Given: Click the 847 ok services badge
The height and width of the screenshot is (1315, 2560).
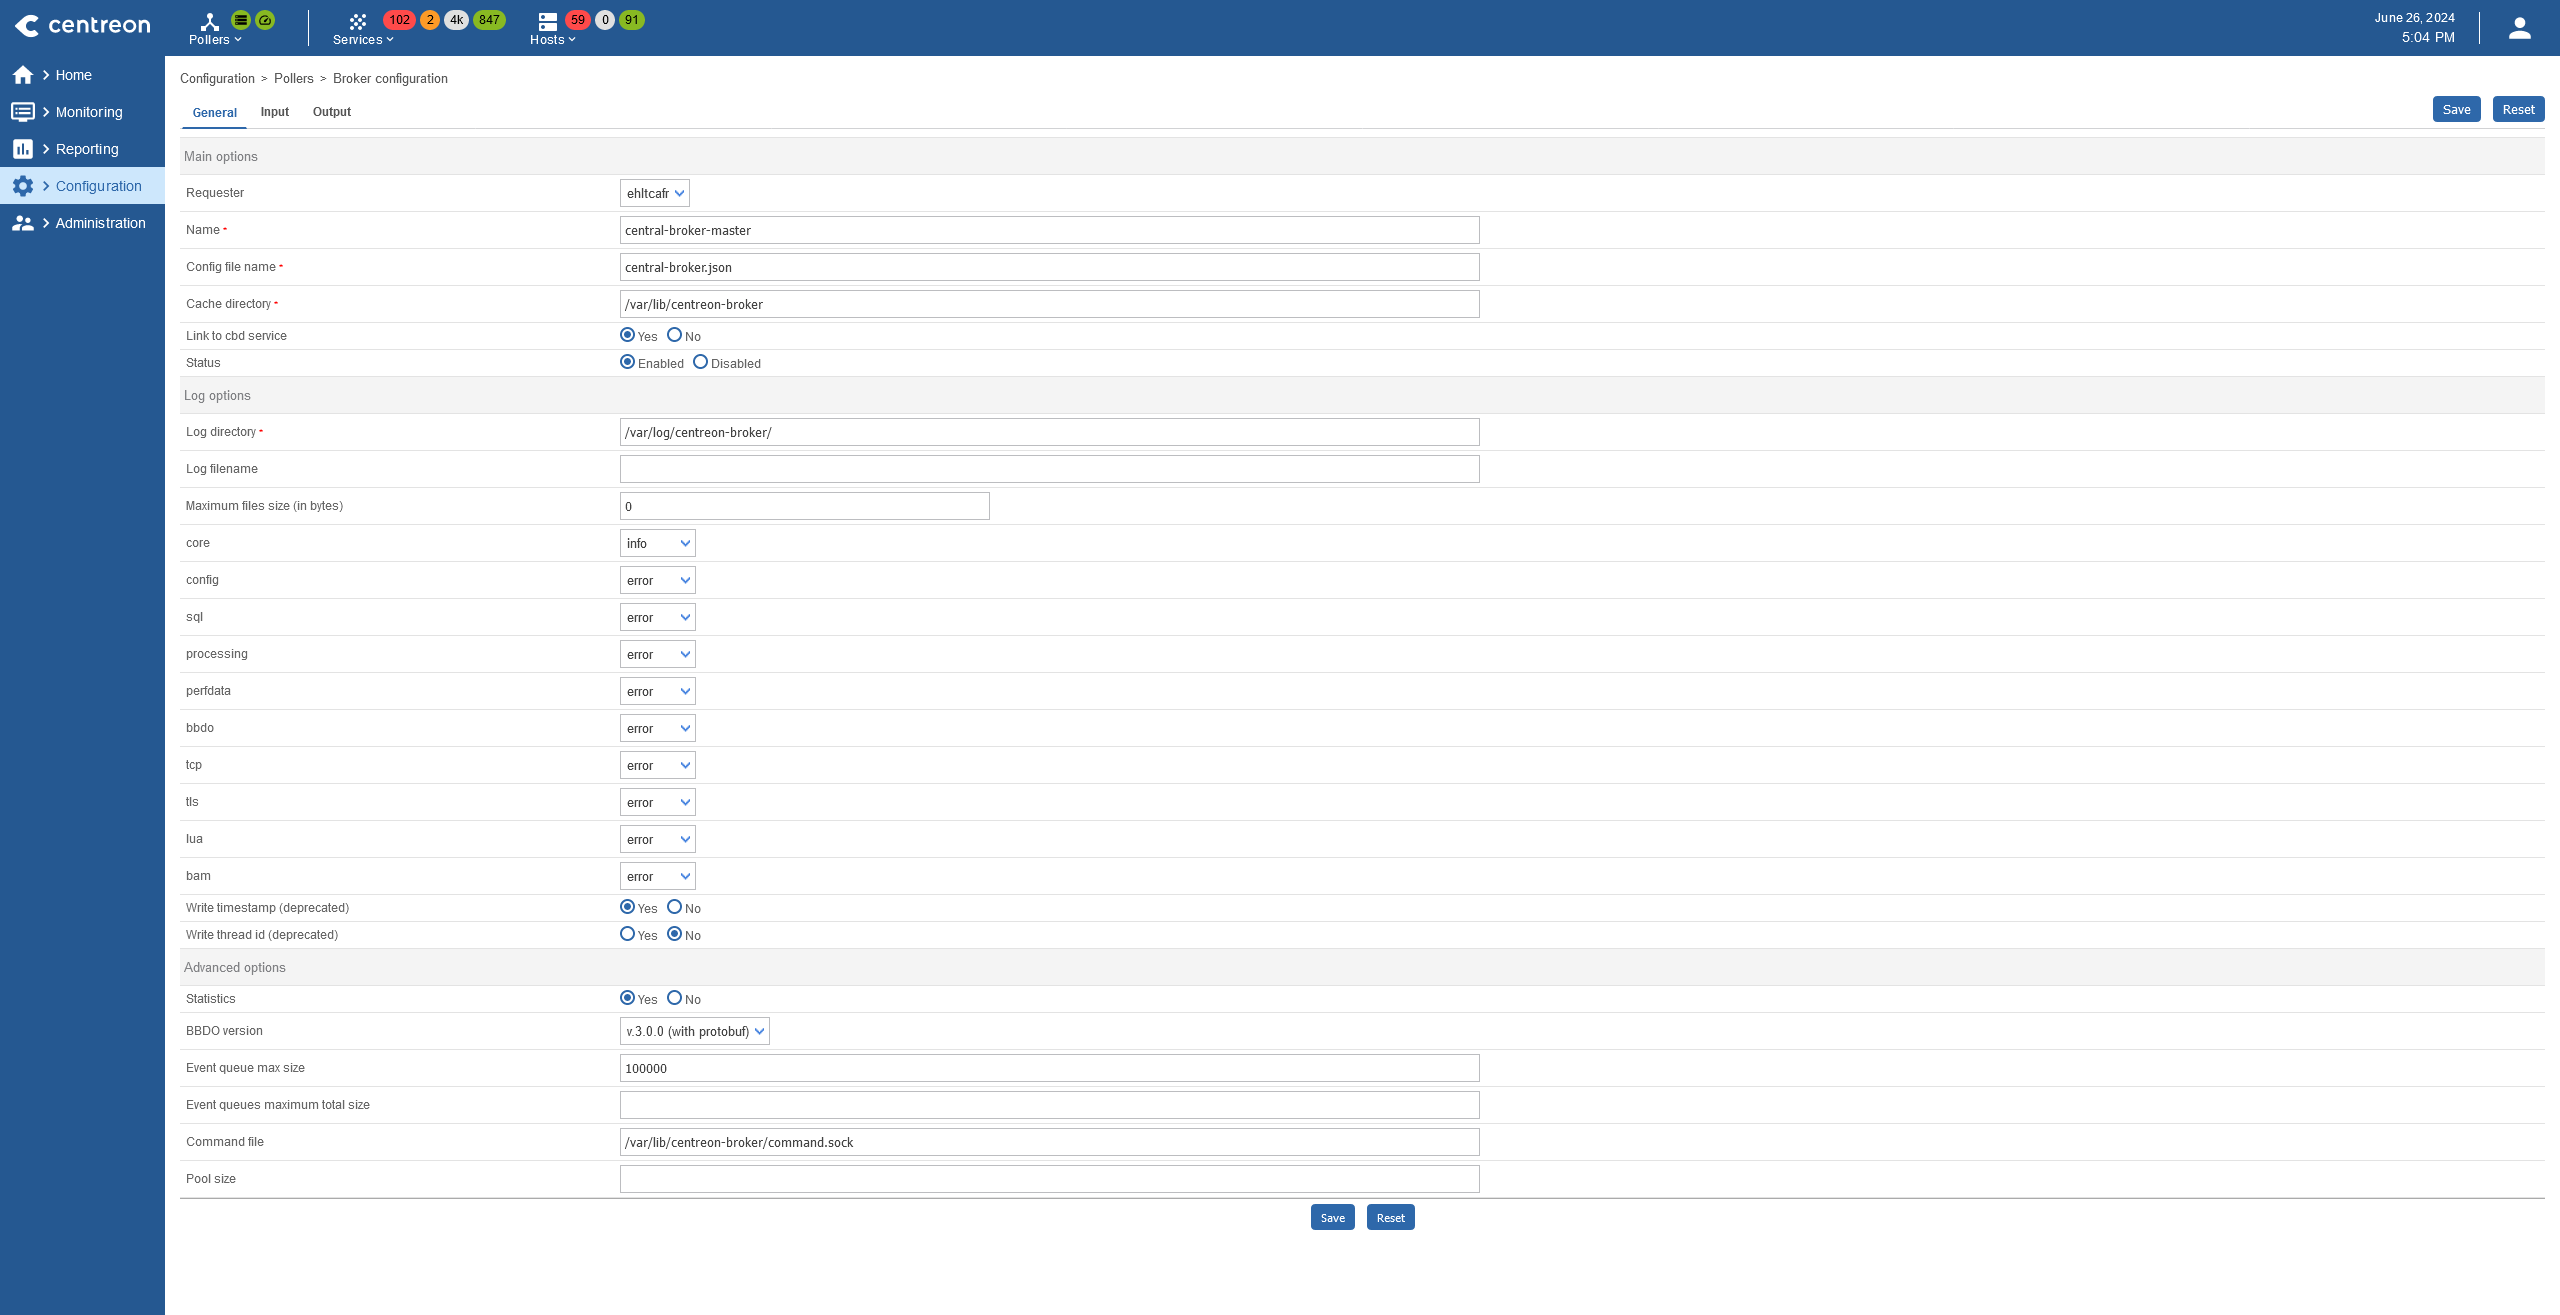Looking at the screenshot, I should coord(489,20).
